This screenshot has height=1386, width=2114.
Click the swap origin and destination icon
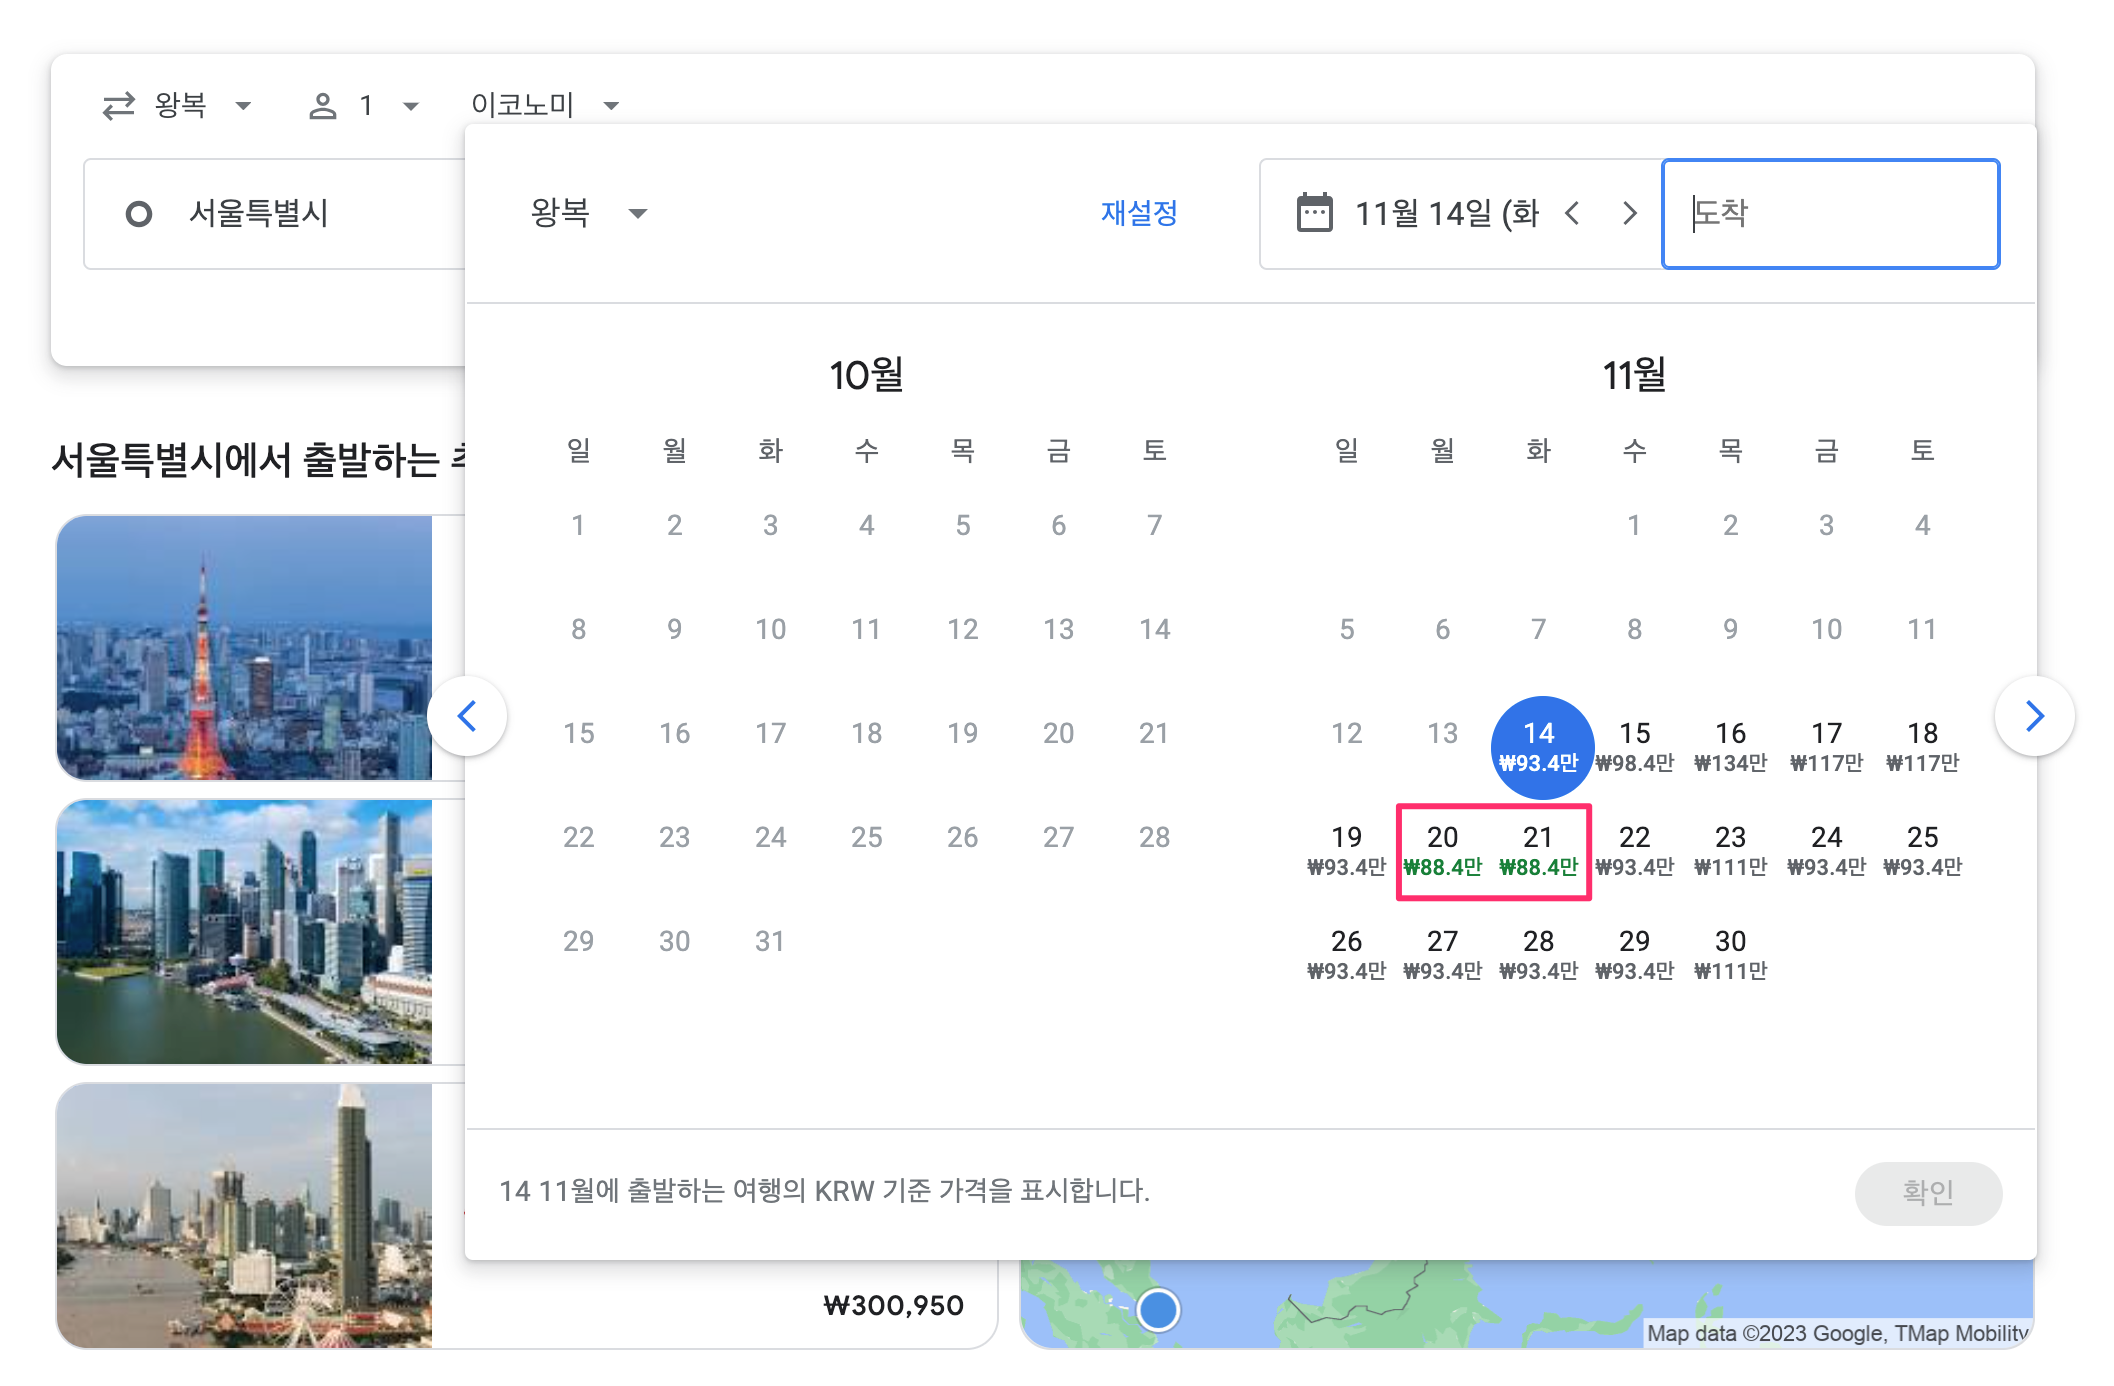117,105
